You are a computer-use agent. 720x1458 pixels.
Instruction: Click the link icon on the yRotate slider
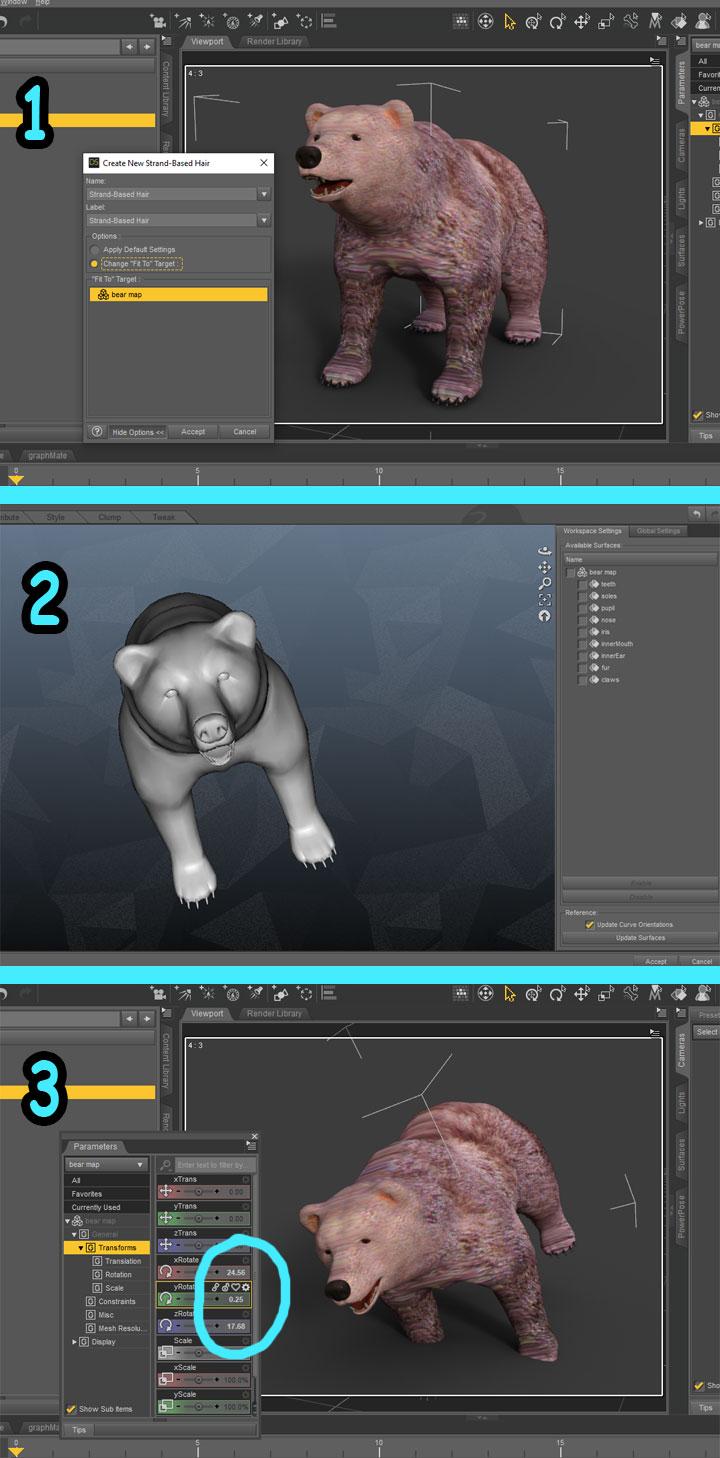tap(216, 1286)
